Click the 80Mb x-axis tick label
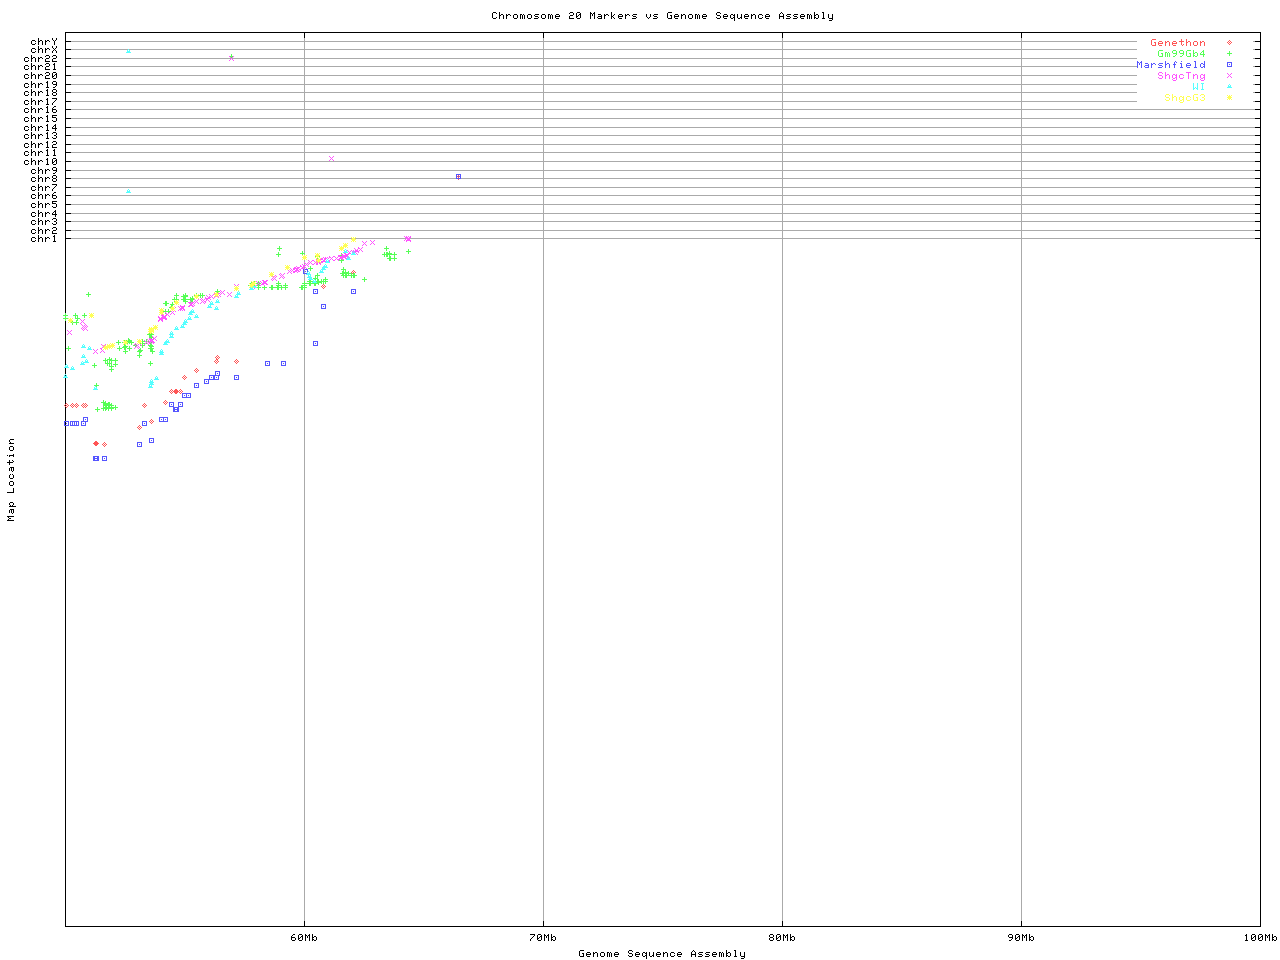Screen dimensions: 1280x960 pos(782,938)
